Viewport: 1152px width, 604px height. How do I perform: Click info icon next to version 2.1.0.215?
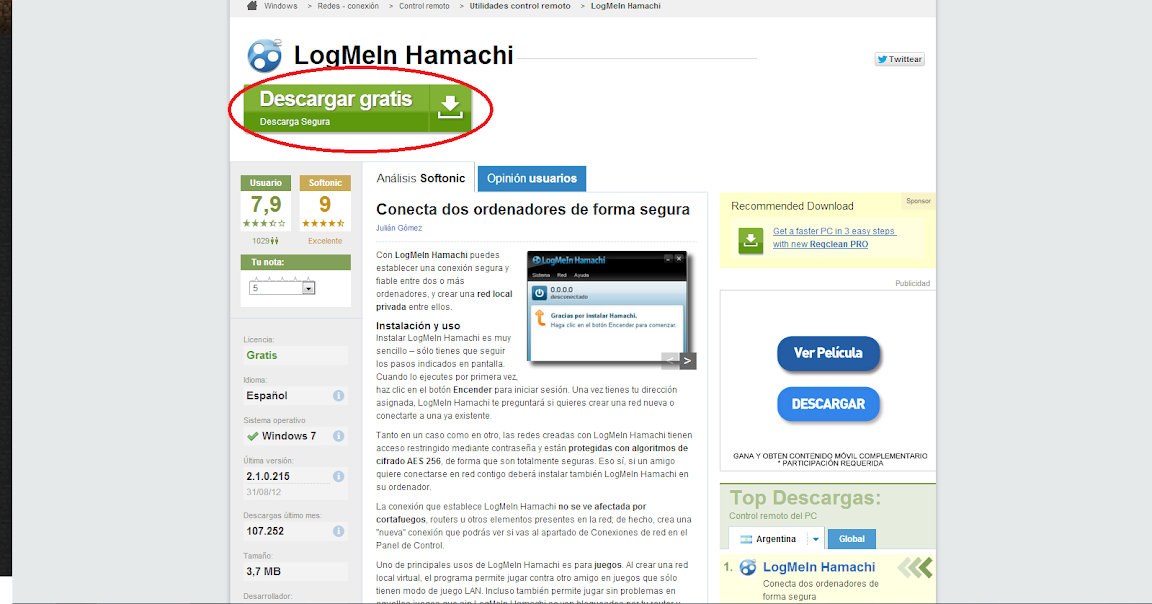click(x=339, y=476)
